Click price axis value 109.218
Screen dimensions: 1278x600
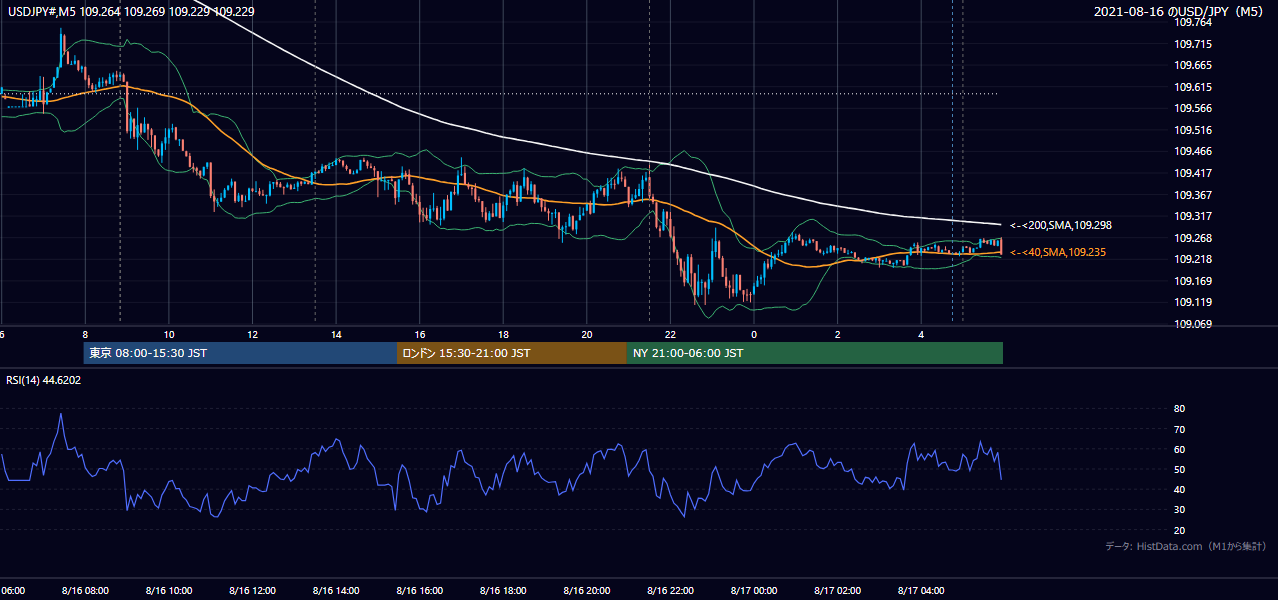[x=1193, y=259]
